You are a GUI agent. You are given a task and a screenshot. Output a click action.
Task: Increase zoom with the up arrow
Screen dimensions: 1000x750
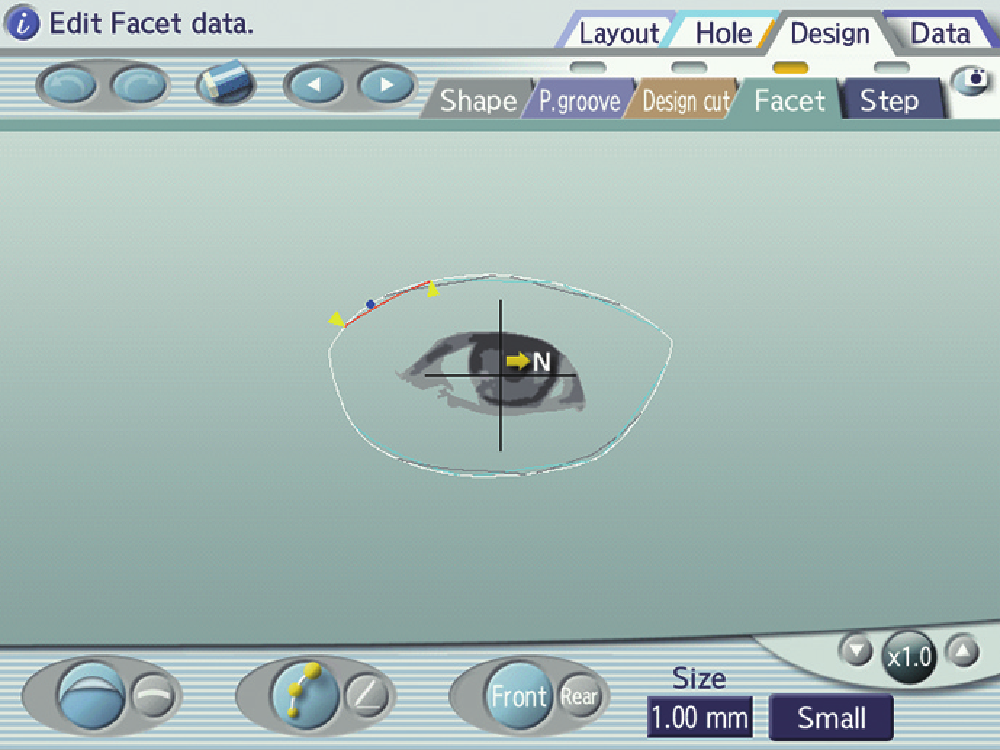click(x=960, y=651)
